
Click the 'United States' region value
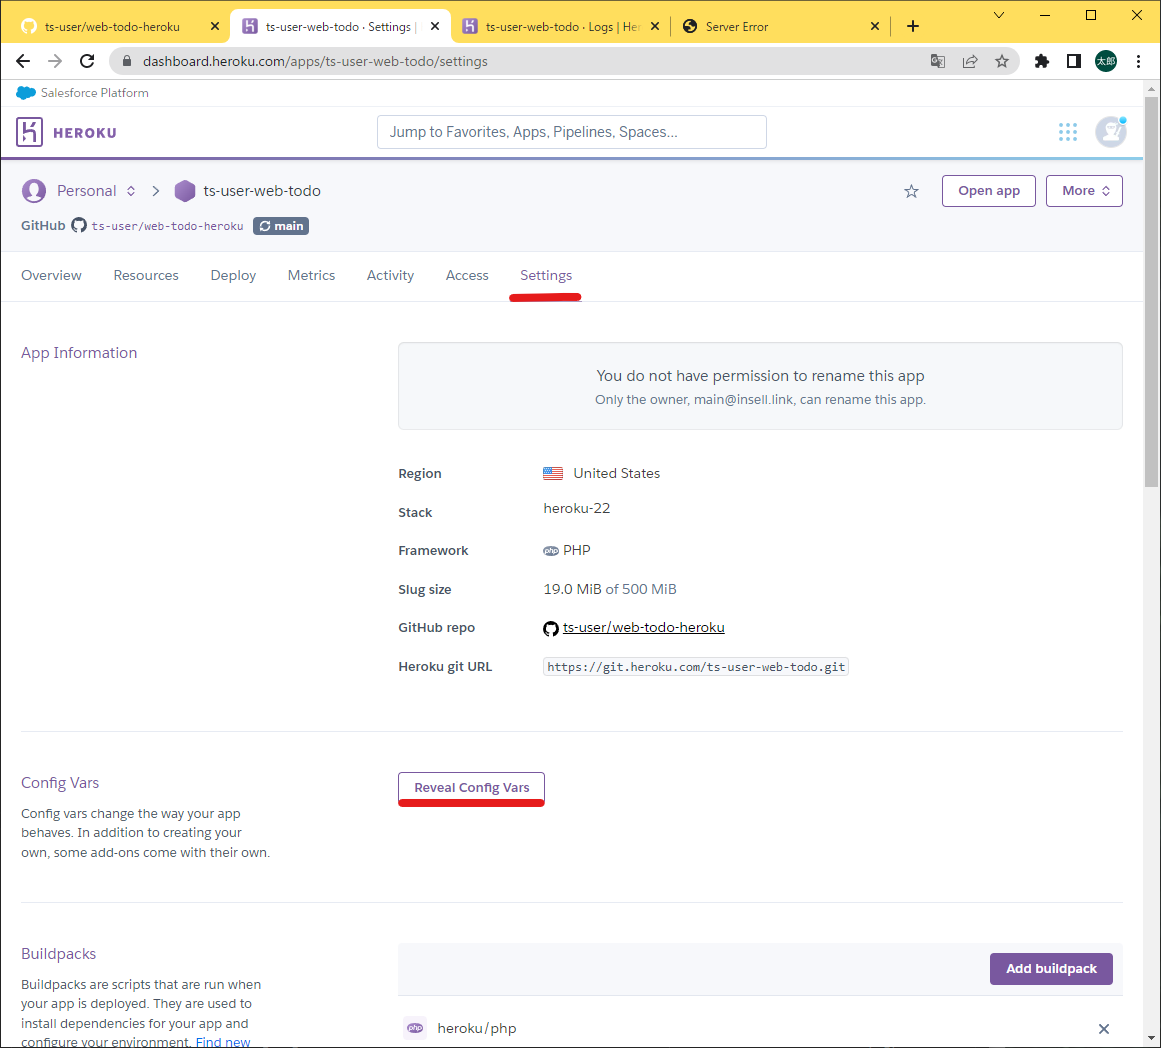tap(617, 473)
